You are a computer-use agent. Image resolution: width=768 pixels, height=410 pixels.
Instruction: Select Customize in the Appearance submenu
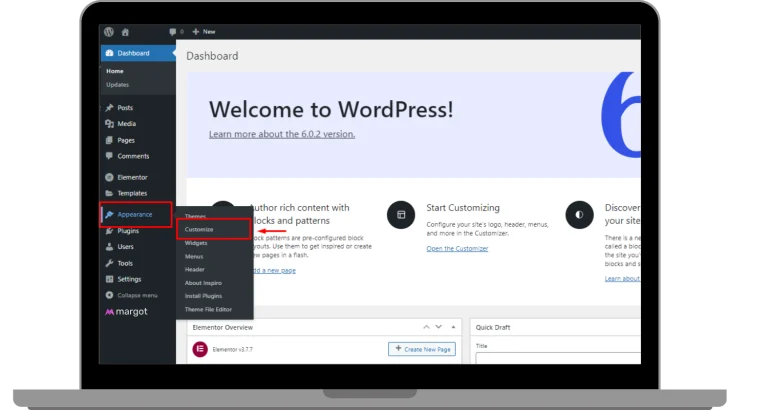coord(199,230)
